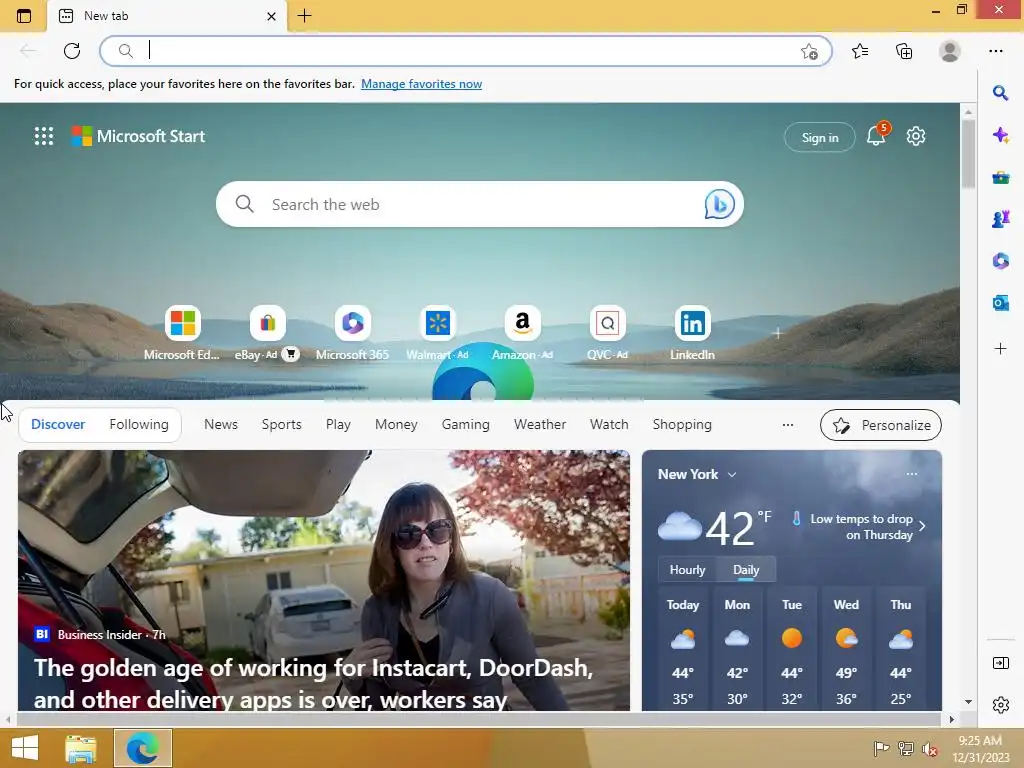Open the Play category
The height and width of the screenshot is (768, 1024).
tap(338, 424)
